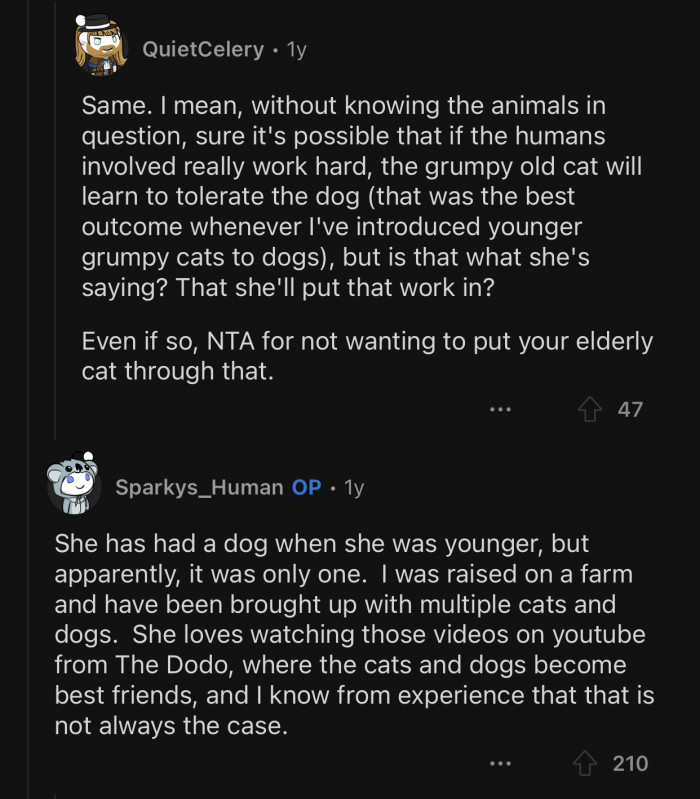
Task: Open the ellipsis menu on Sparkys_Human's comment
Action: pyautogui.click(x=501, y=764)
